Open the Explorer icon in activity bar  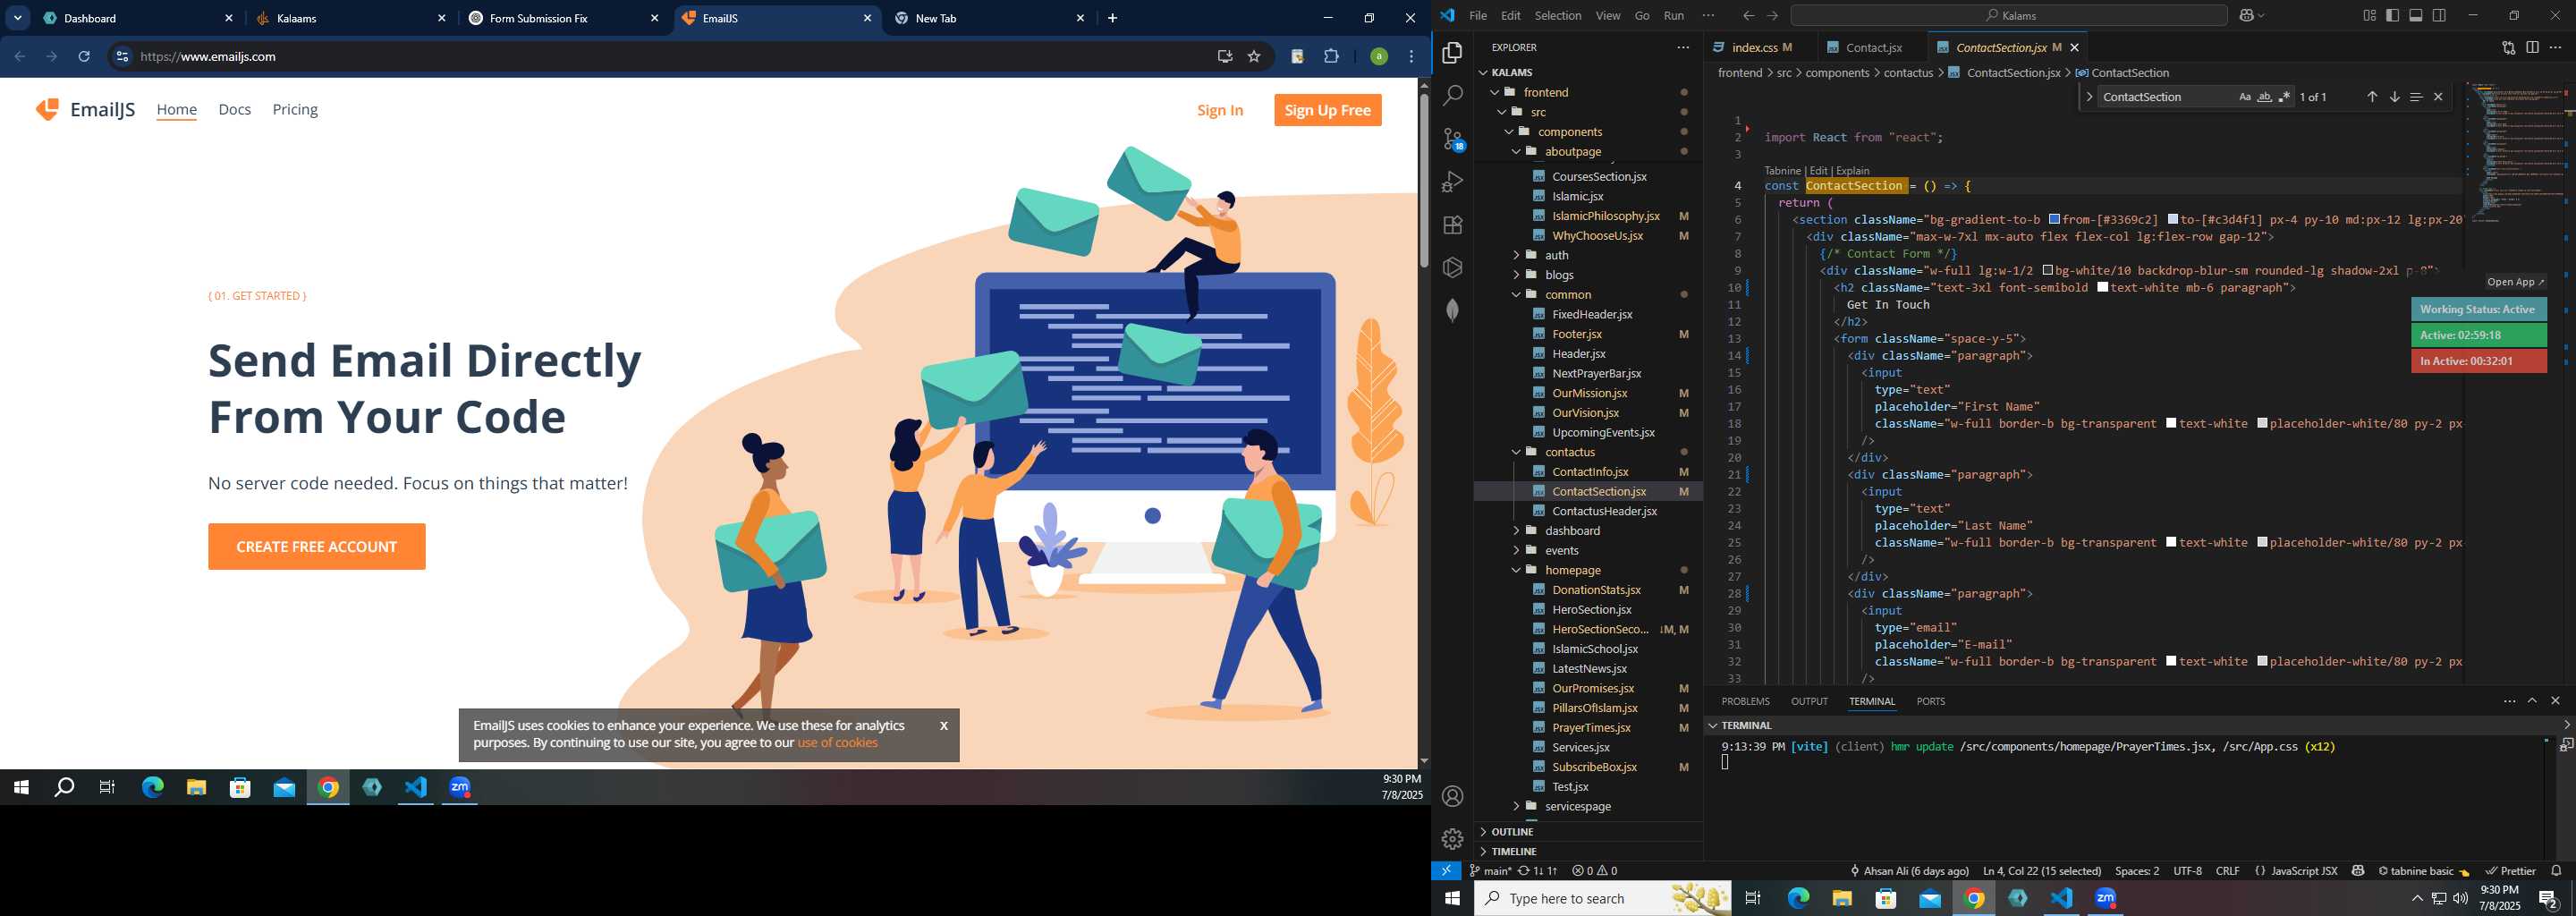coord(1452,52)
